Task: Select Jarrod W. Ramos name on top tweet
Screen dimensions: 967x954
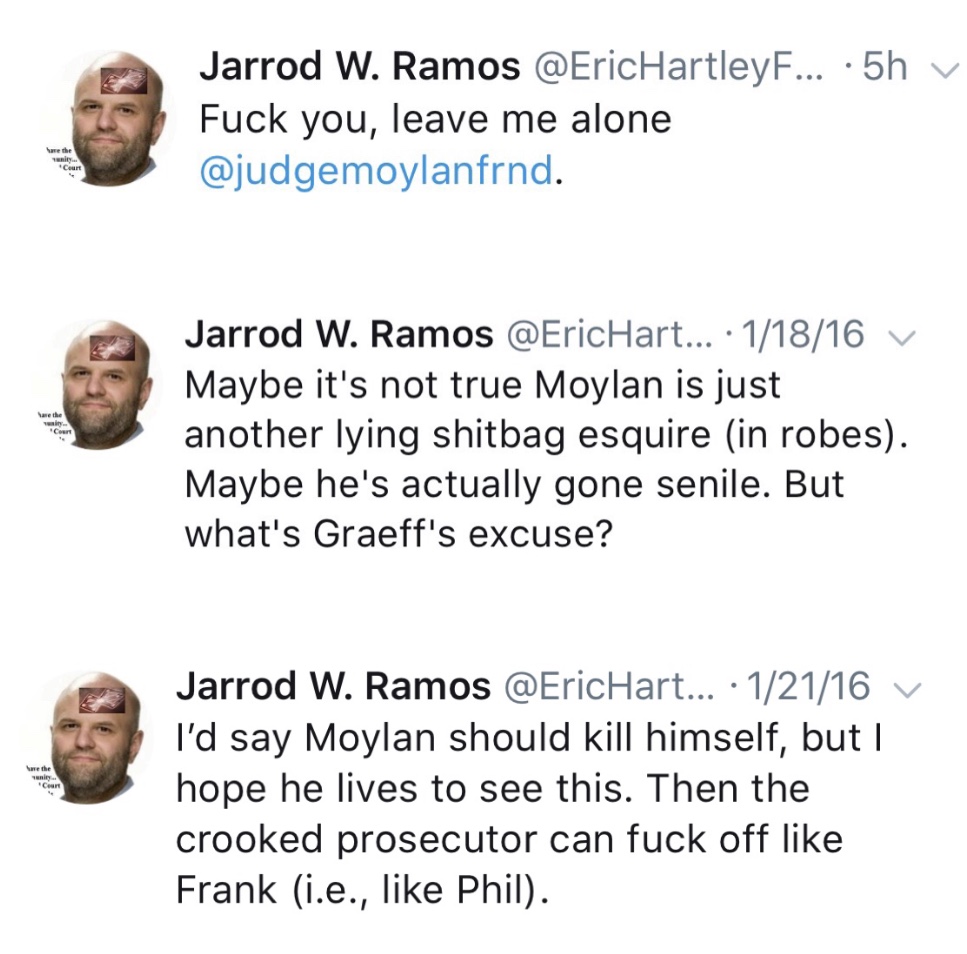Action: [x=360, y=67]
